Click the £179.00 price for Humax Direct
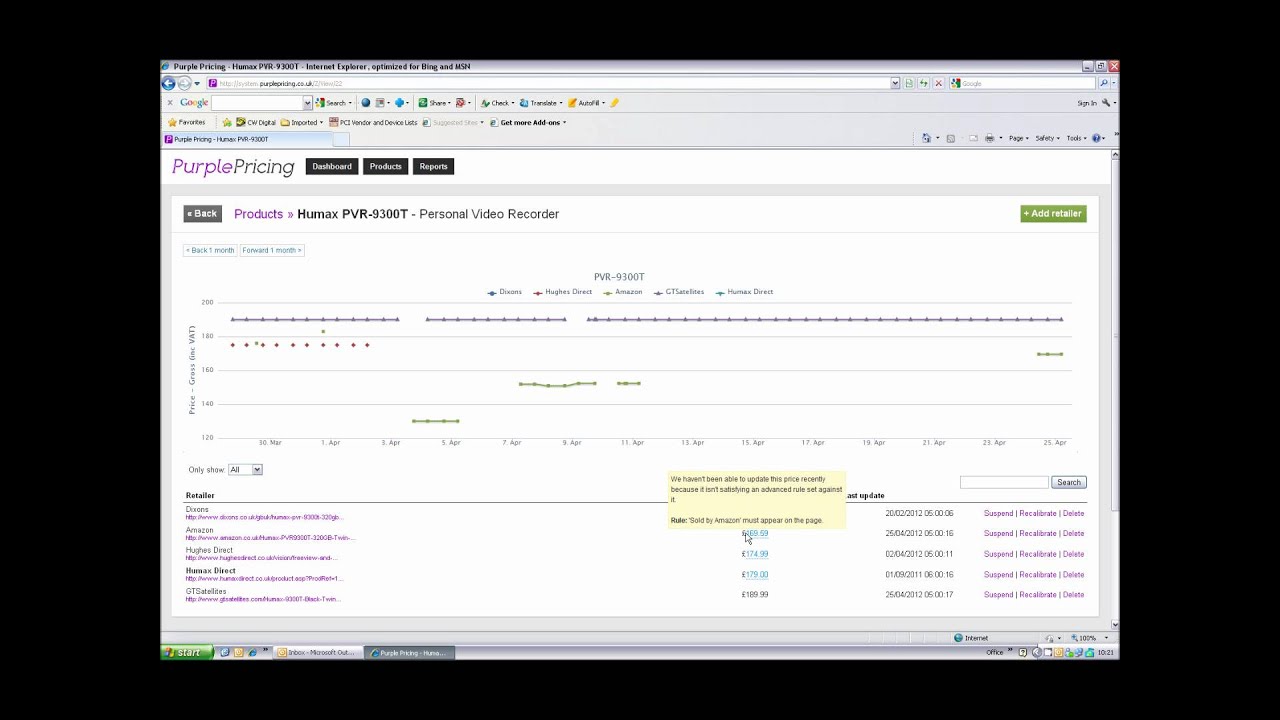Screen dimensions: 1280x720 (755, 574)
